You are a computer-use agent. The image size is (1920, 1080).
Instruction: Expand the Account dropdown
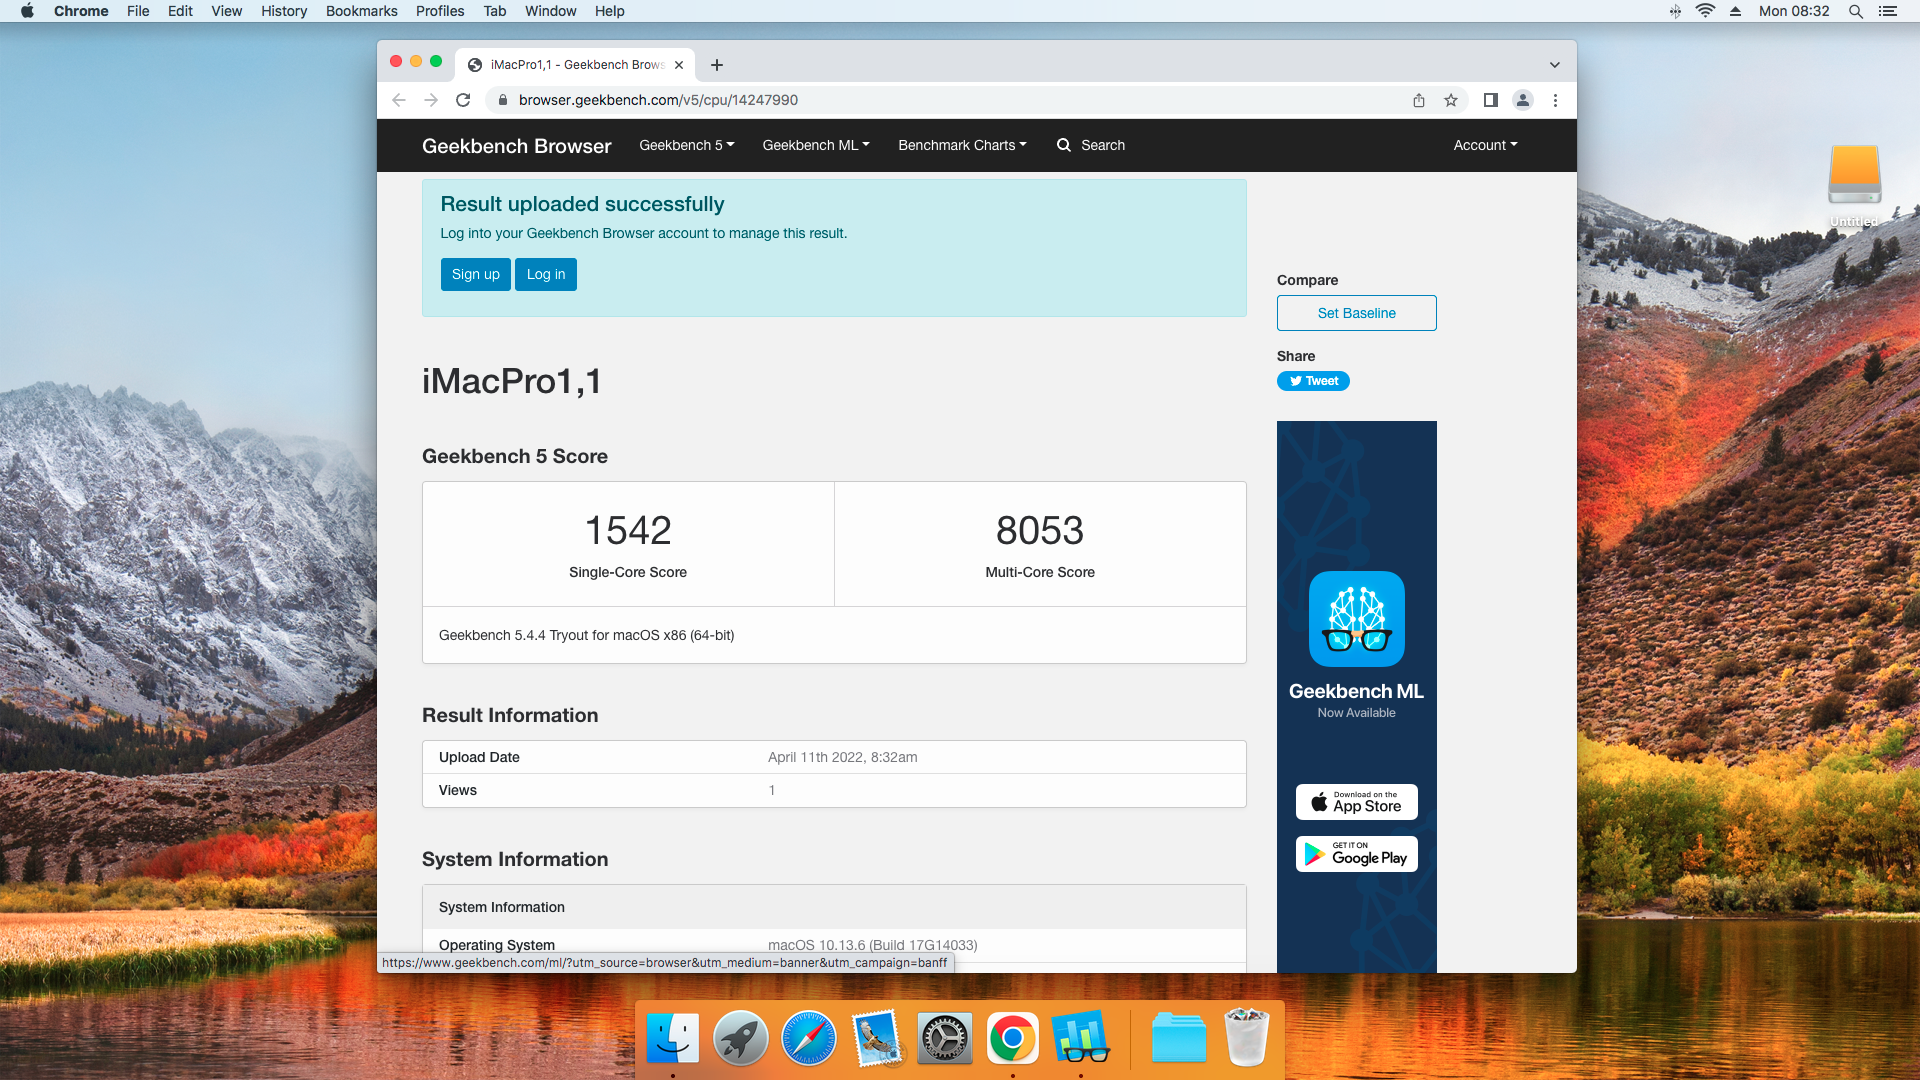tap(1485, 145)
